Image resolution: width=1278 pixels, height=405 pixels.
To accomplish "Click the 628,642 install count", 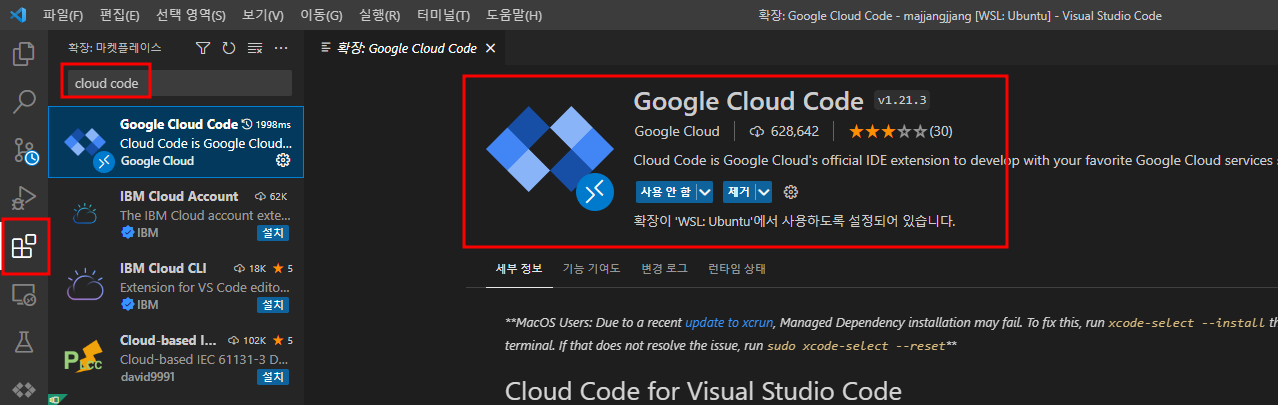I will (784, 131).
